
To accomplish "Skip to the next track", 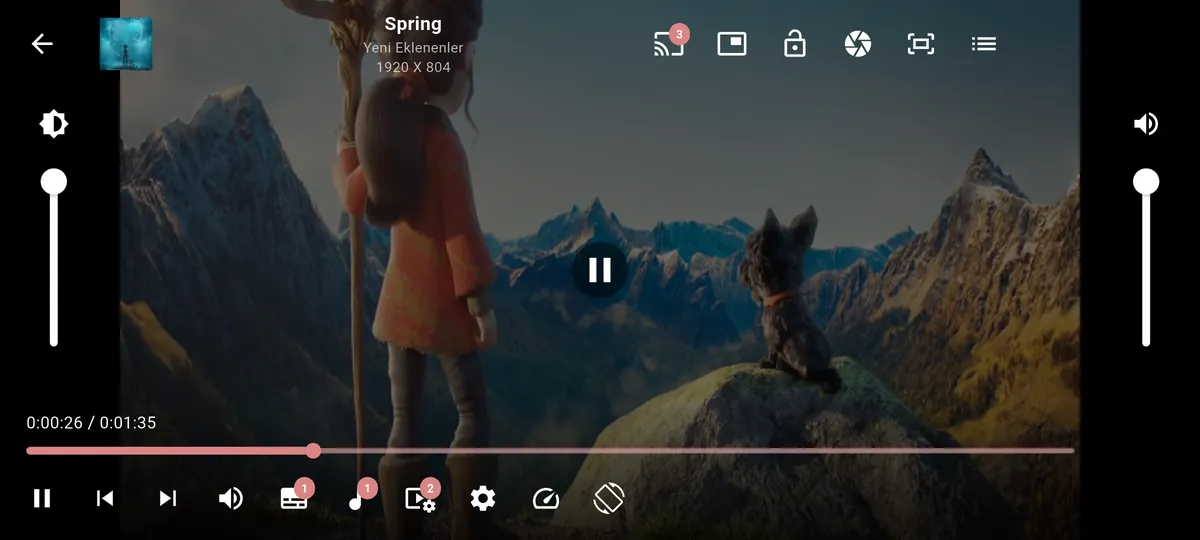I will pyautogui.click(x=168, y=498).
